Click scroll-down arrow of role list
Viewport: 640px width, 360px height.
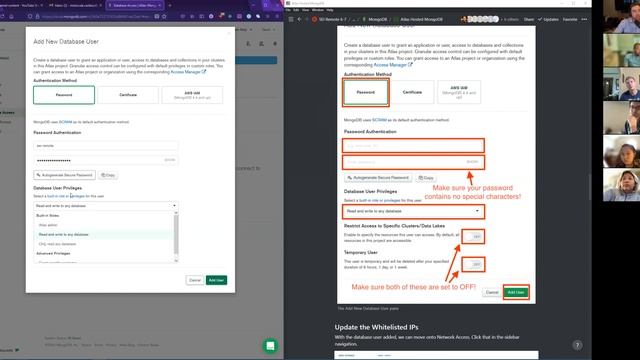coord(176,260)
